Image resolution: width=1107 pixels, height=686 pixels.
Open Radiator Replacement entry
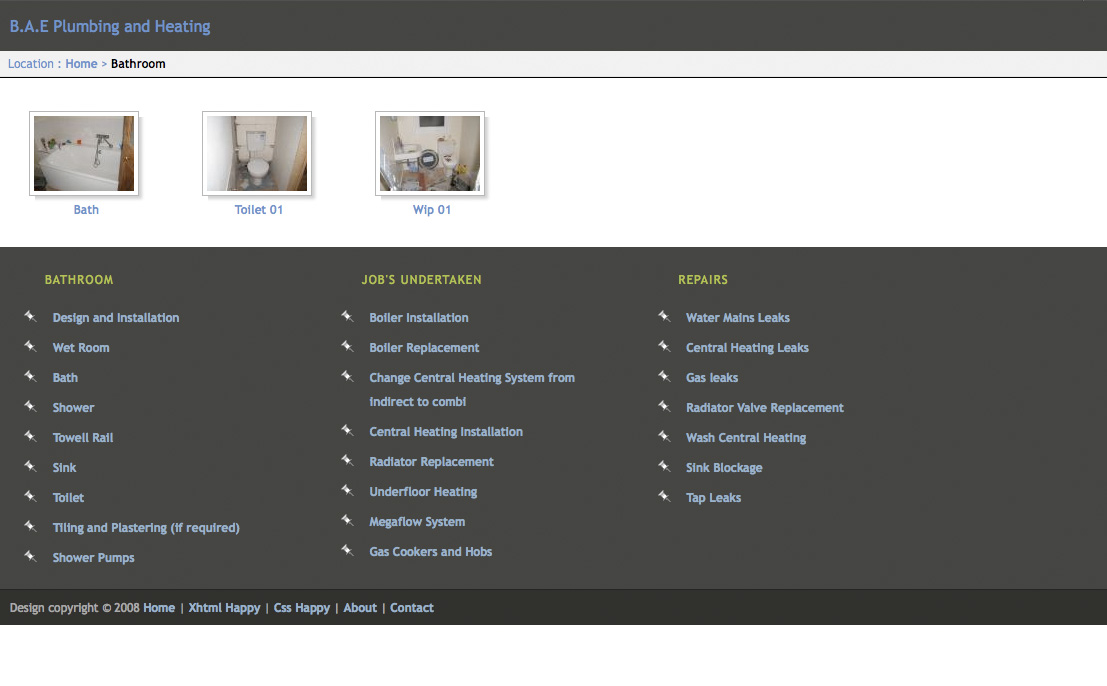[x=431, y=462]
